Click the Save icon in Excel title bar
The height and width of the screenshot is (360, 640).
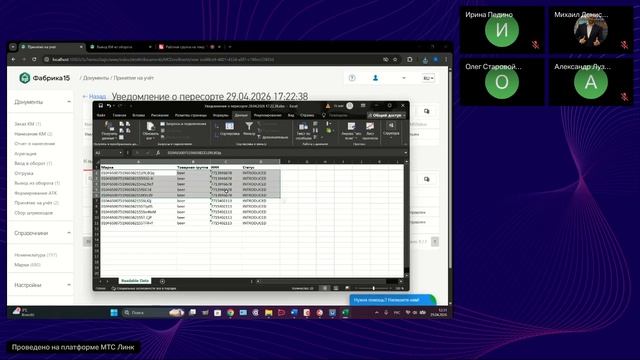(100, 106)
